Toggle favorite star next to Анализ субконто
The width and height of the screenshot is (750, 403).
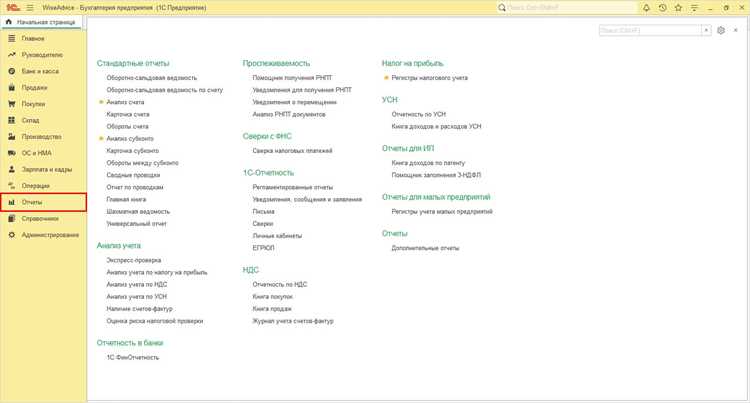coord(101,139)
